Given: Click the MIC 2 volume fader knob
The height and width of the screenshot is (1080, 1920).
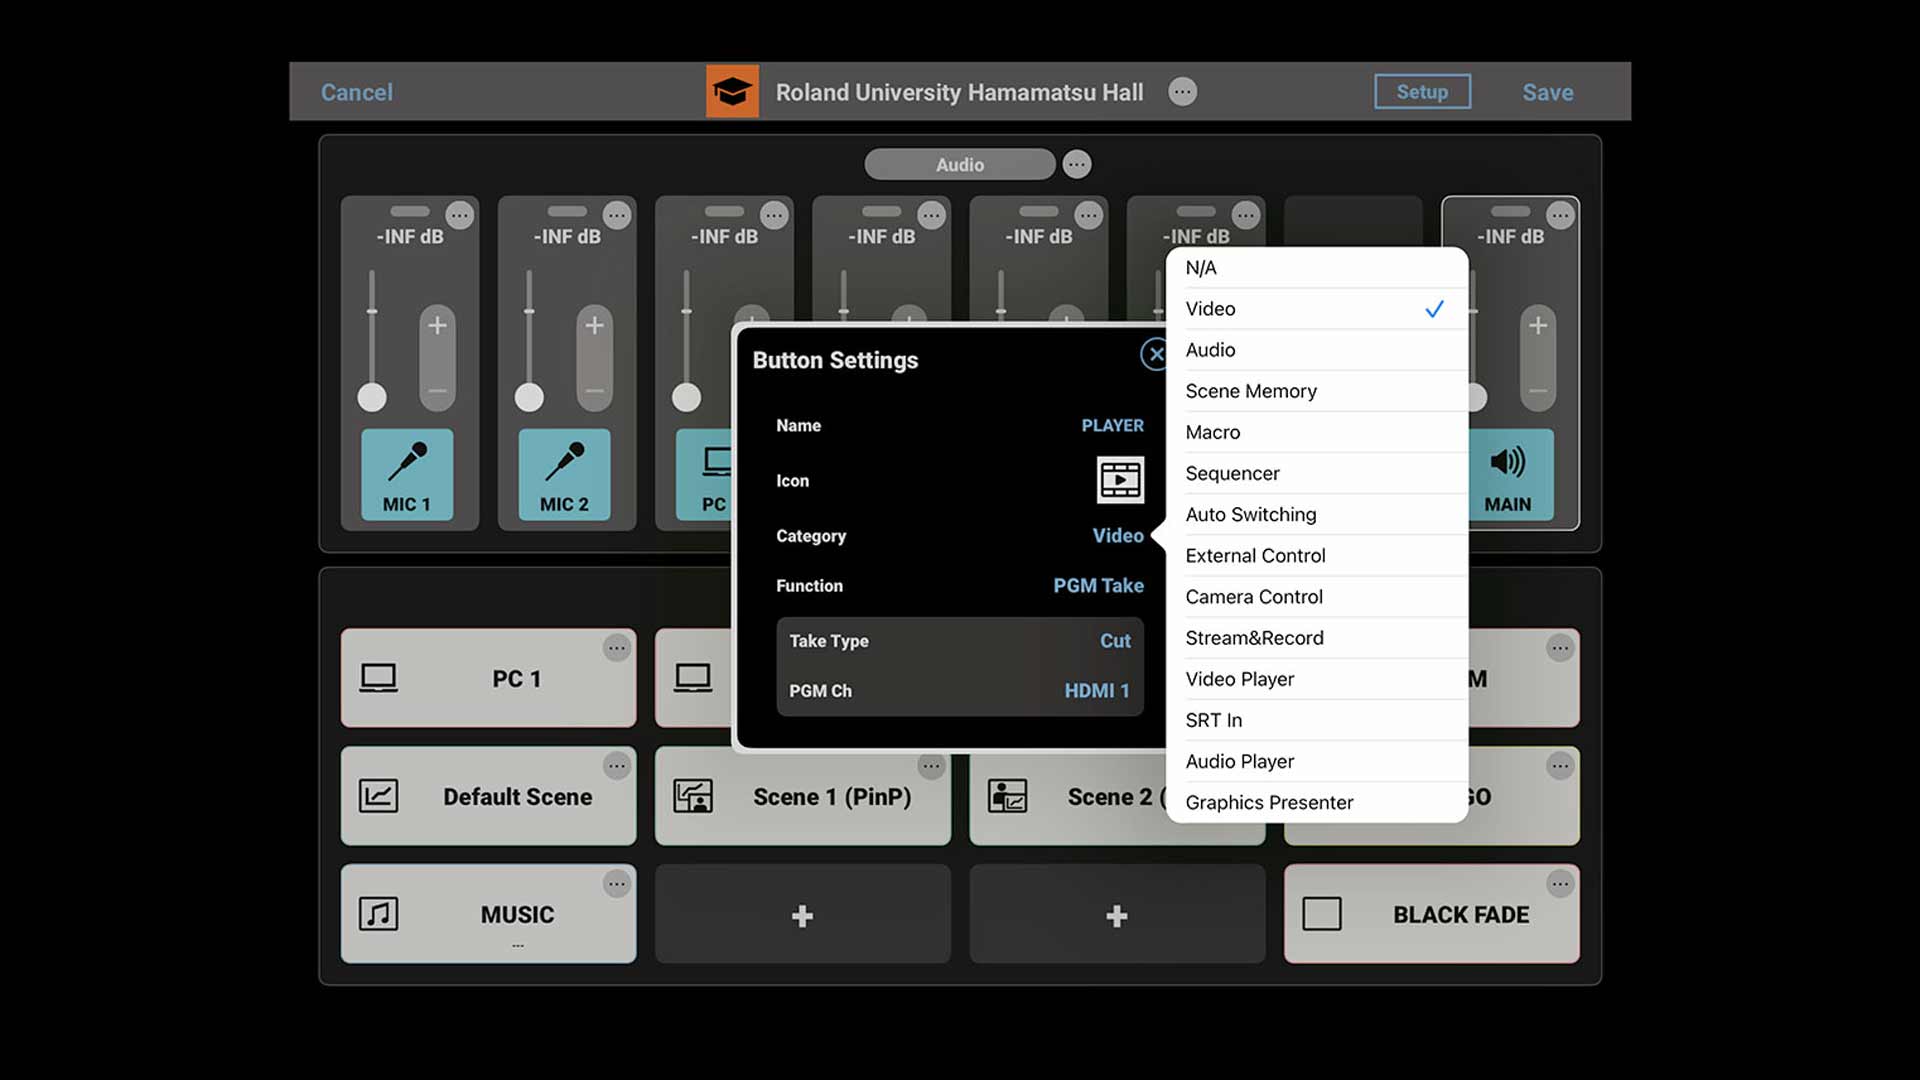Looking at the screenshot, I should (529, 398).
